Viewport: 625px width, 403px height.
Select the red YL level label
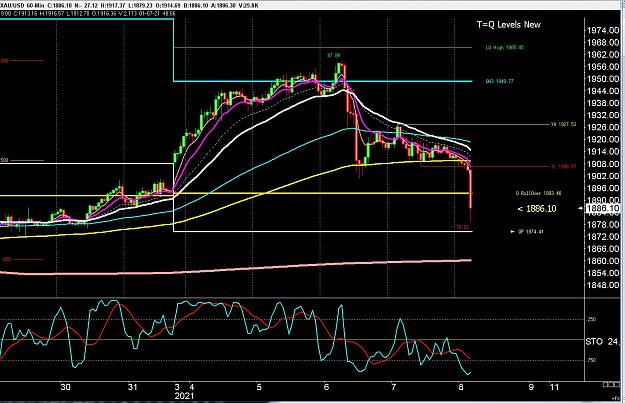click(x=564, y=167)
